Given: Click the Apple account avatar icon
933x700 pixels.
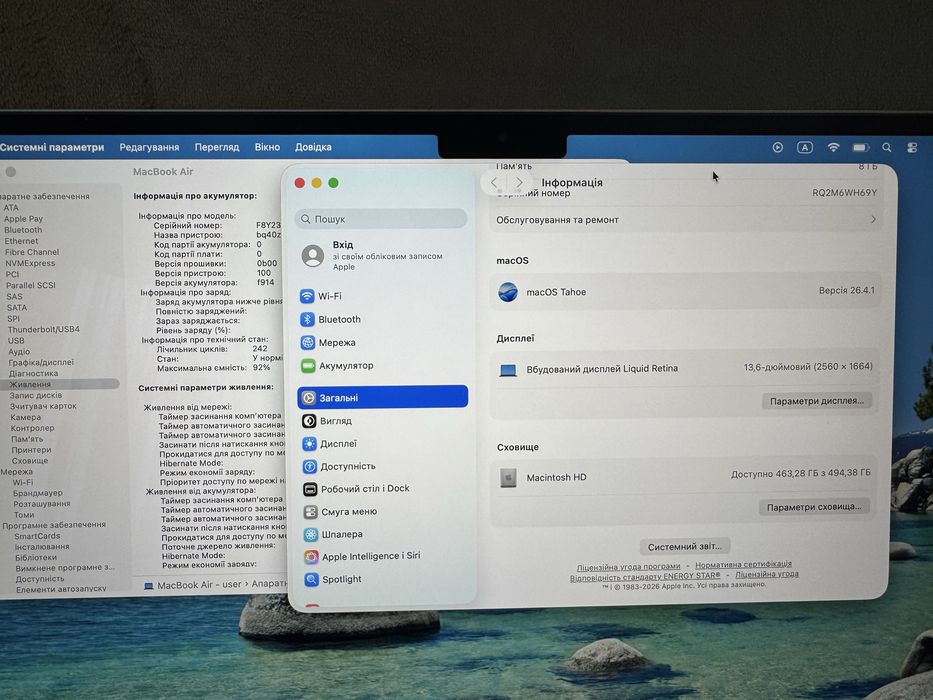Looking at the screenshot, I should pyautogui.click(x=312, y=256).
